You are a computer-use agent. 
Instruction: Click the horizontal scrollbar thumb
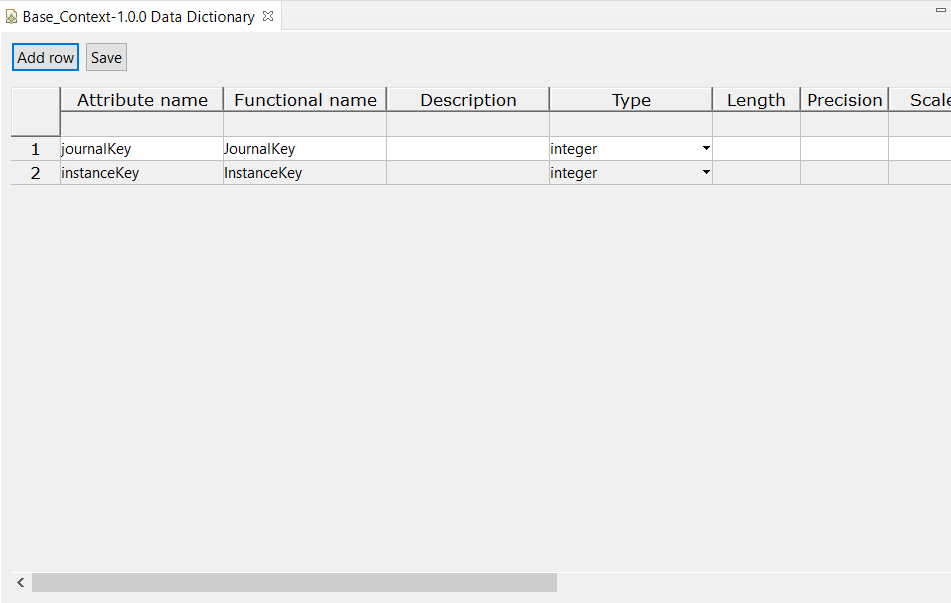click(294, 582)
